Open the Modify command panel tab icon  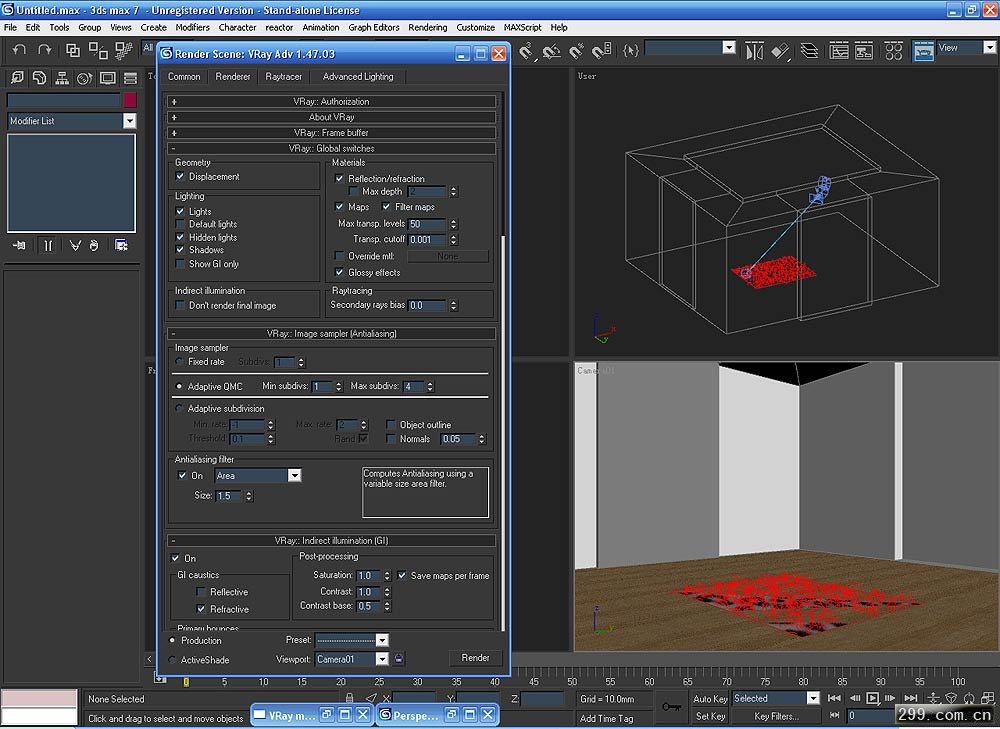40,78
